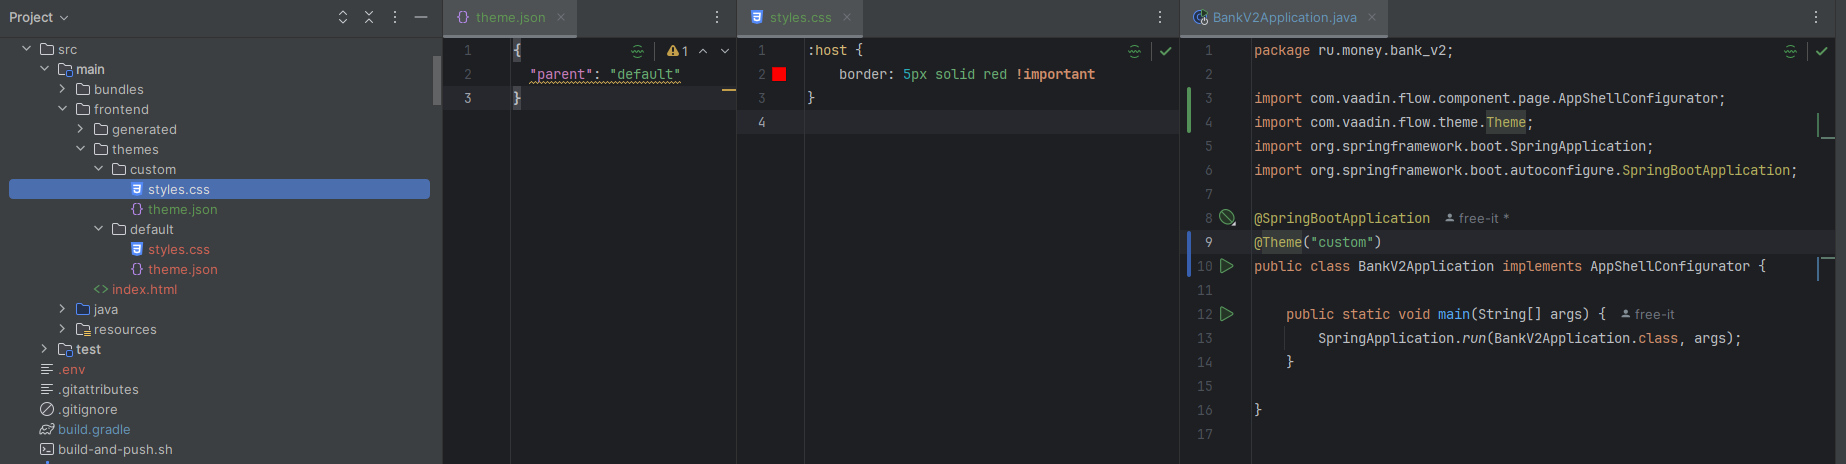Click the run icon beside the main method
The height and width of the screenshot is (464, 1846).
[1227, 314]
